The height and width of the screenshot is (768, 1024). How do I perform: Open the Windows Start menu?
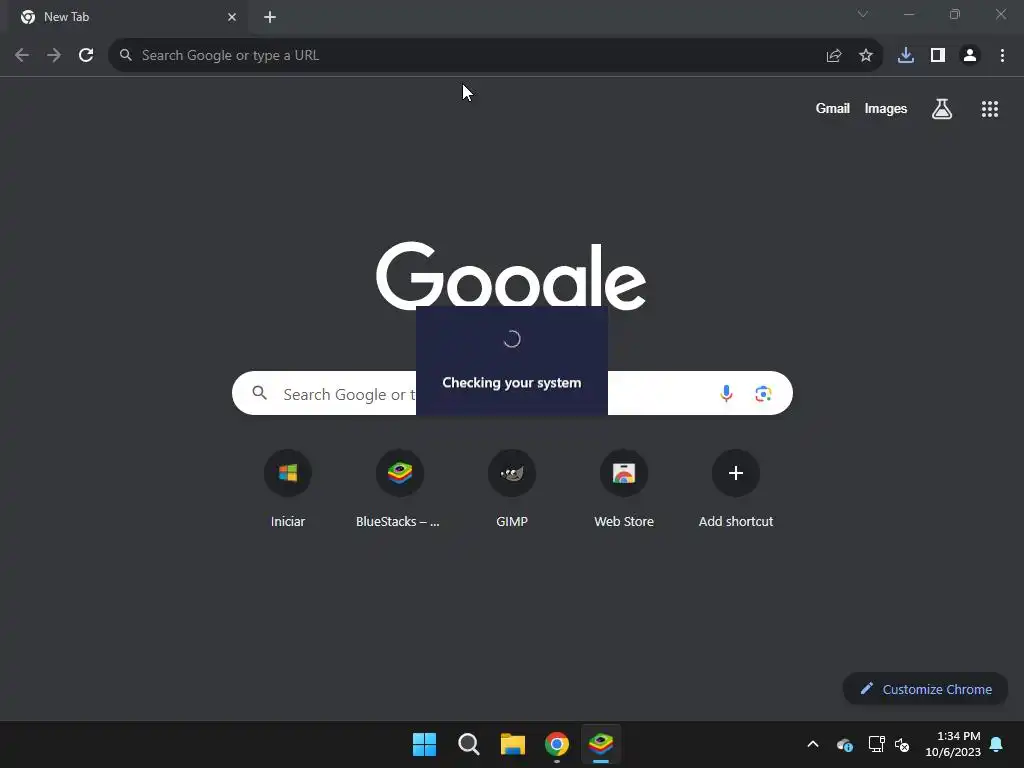(x=424, y=744)
